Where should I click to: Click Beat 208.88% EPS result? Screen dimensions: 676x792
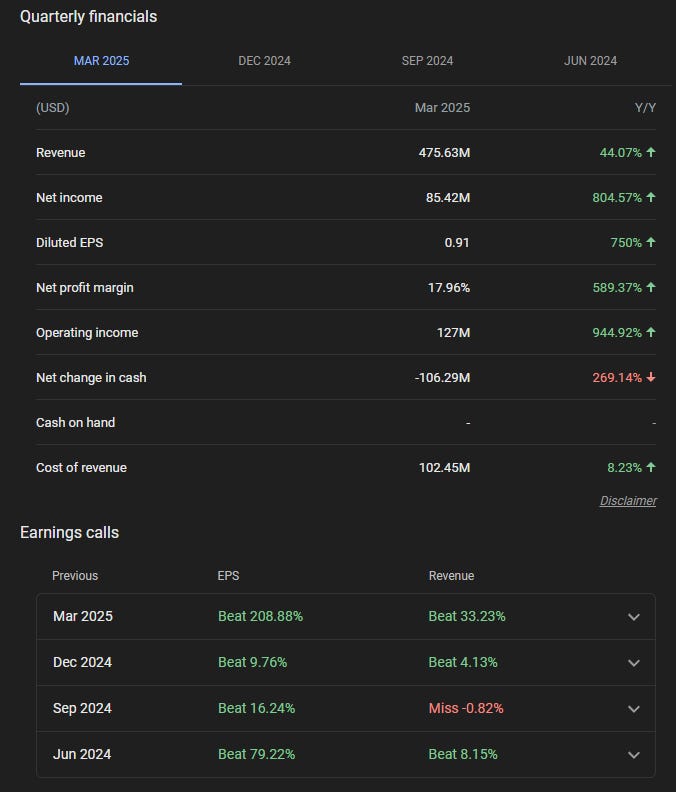pos(260,616)
